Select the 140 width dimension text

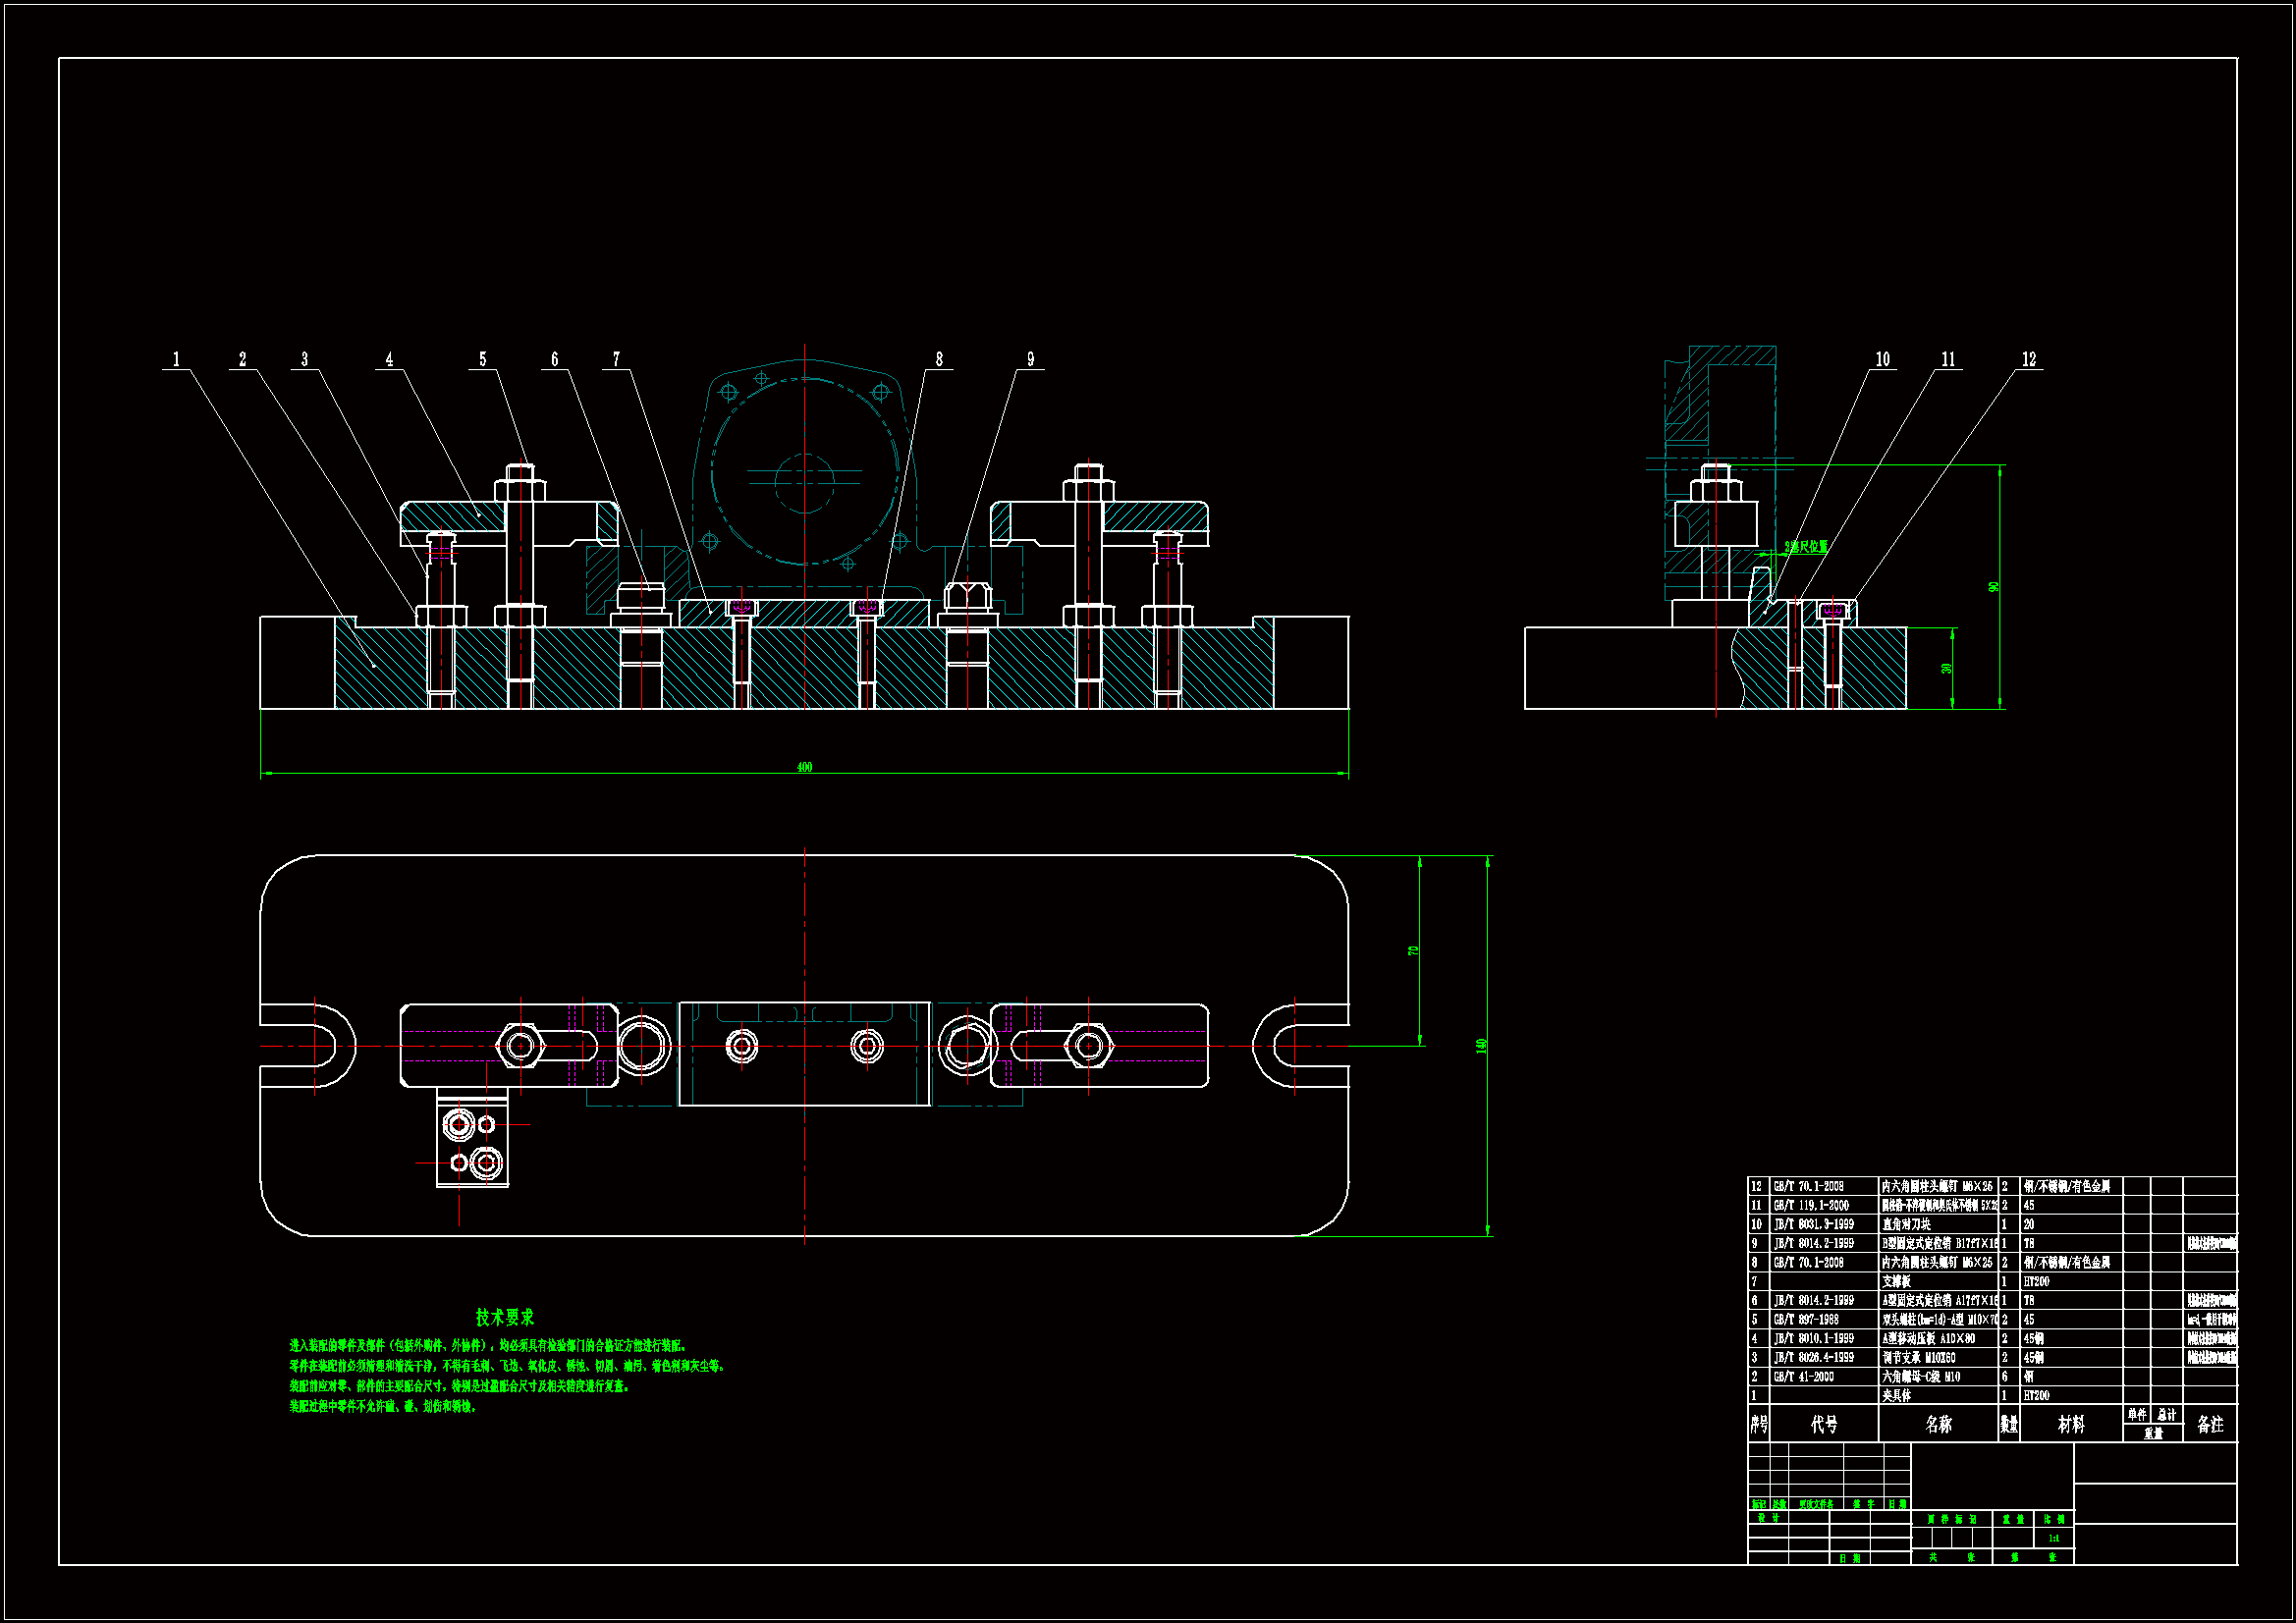1481,1045
